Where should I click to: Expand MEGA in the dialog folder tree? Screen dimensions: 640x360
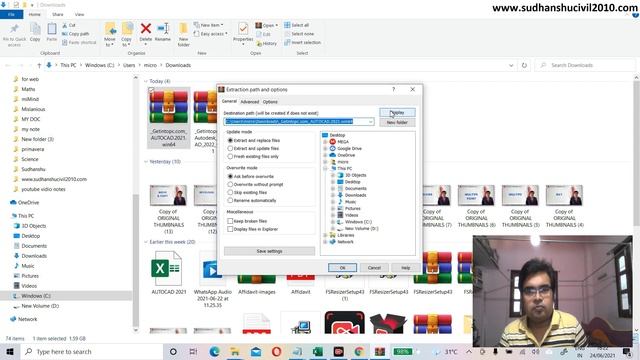(x=325, y=142)
